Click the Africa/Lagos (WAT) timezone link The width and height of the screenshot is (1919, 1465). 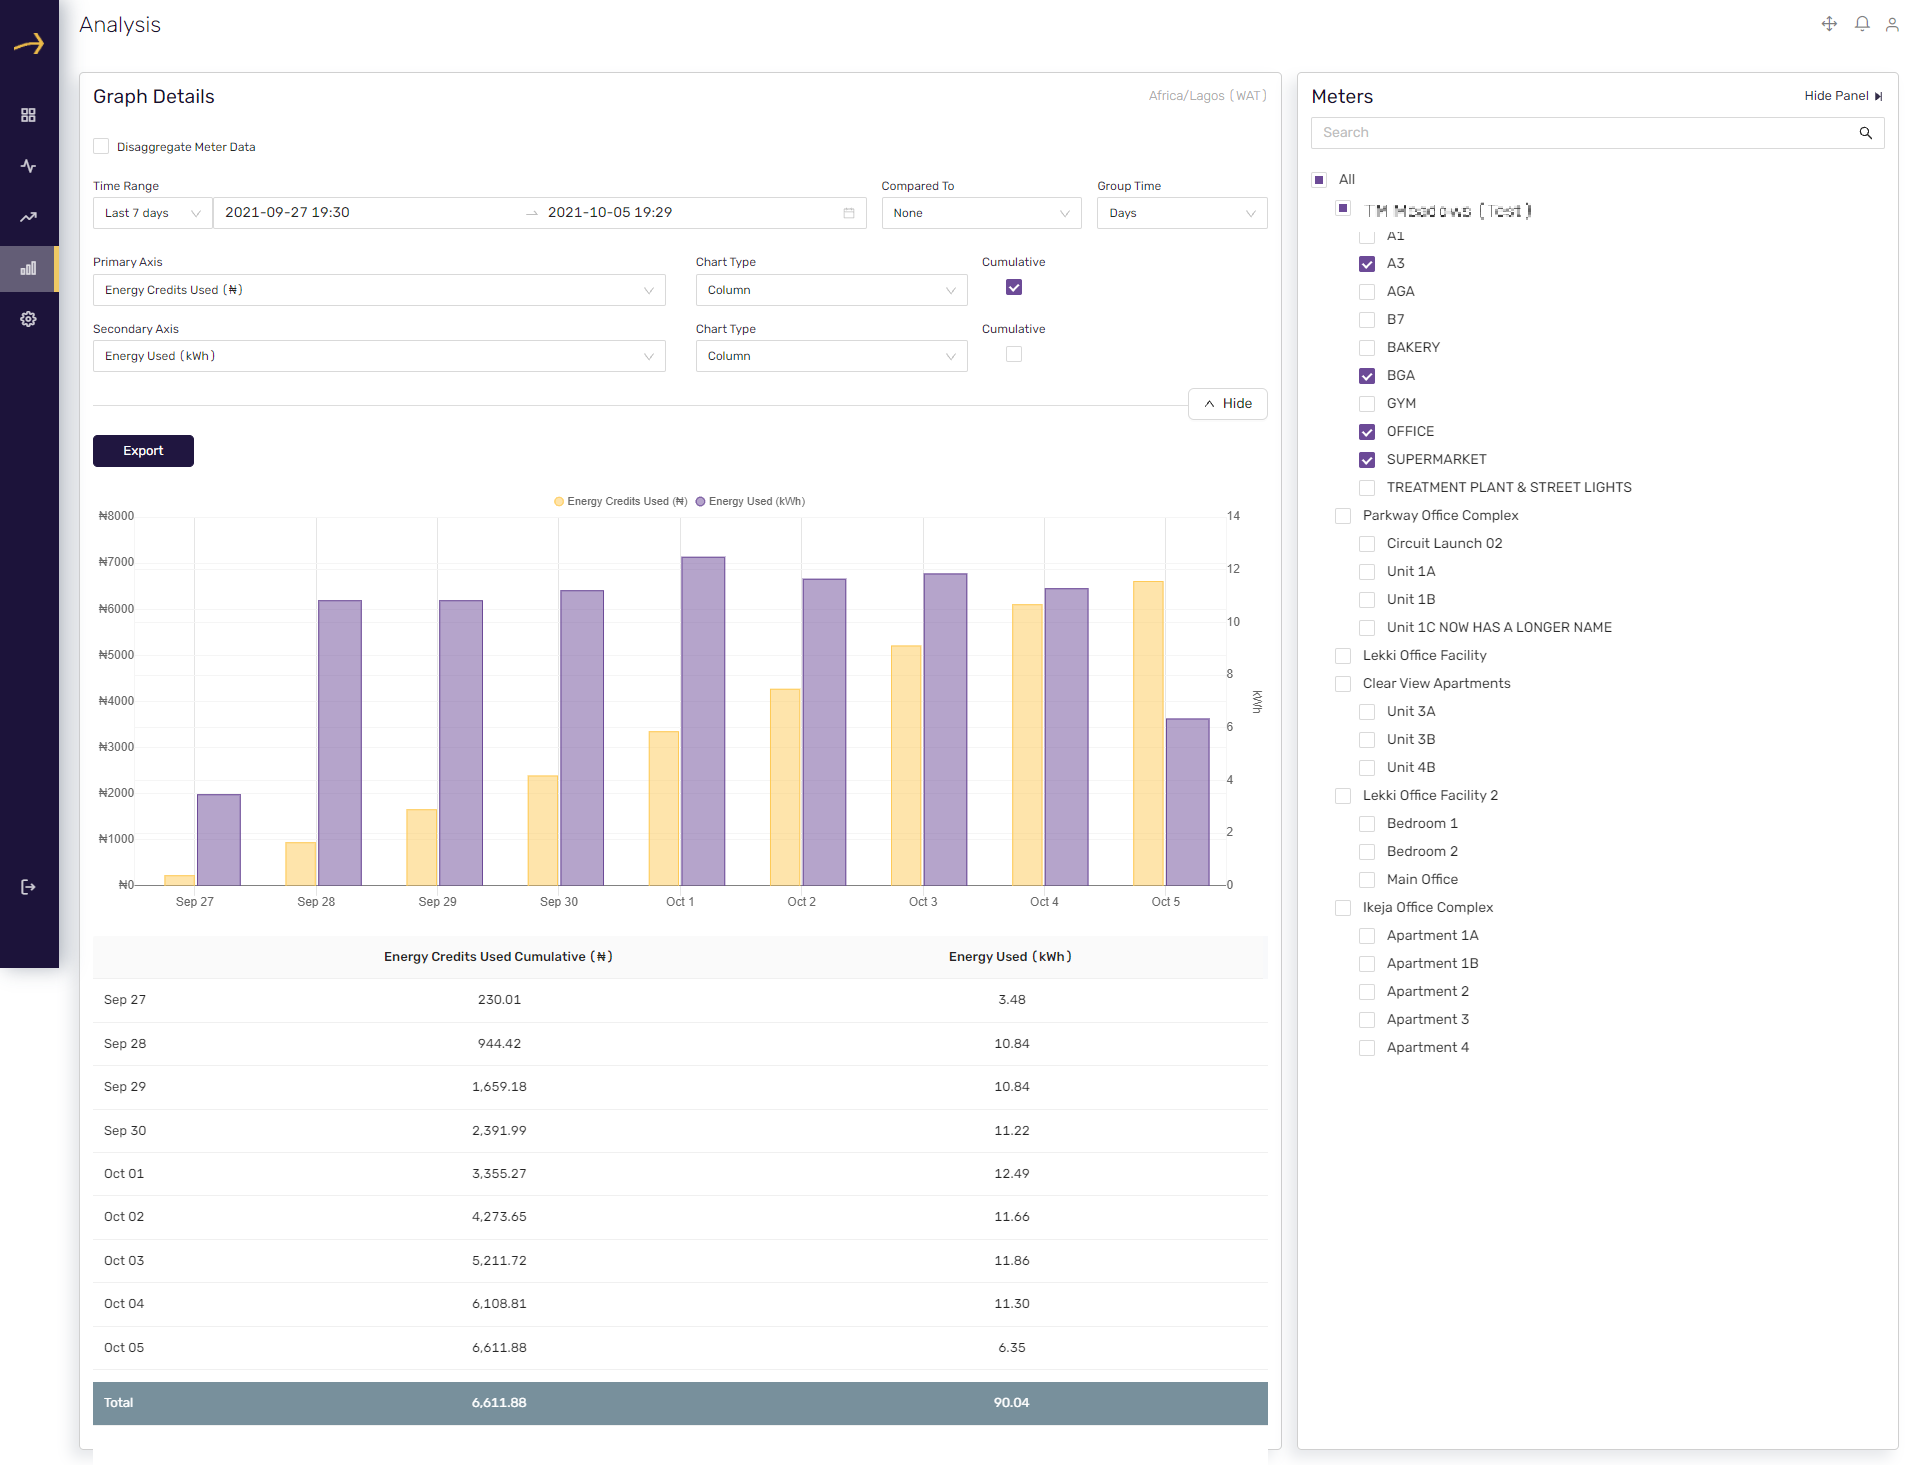pyautogui.click(x=1207, y=96)
